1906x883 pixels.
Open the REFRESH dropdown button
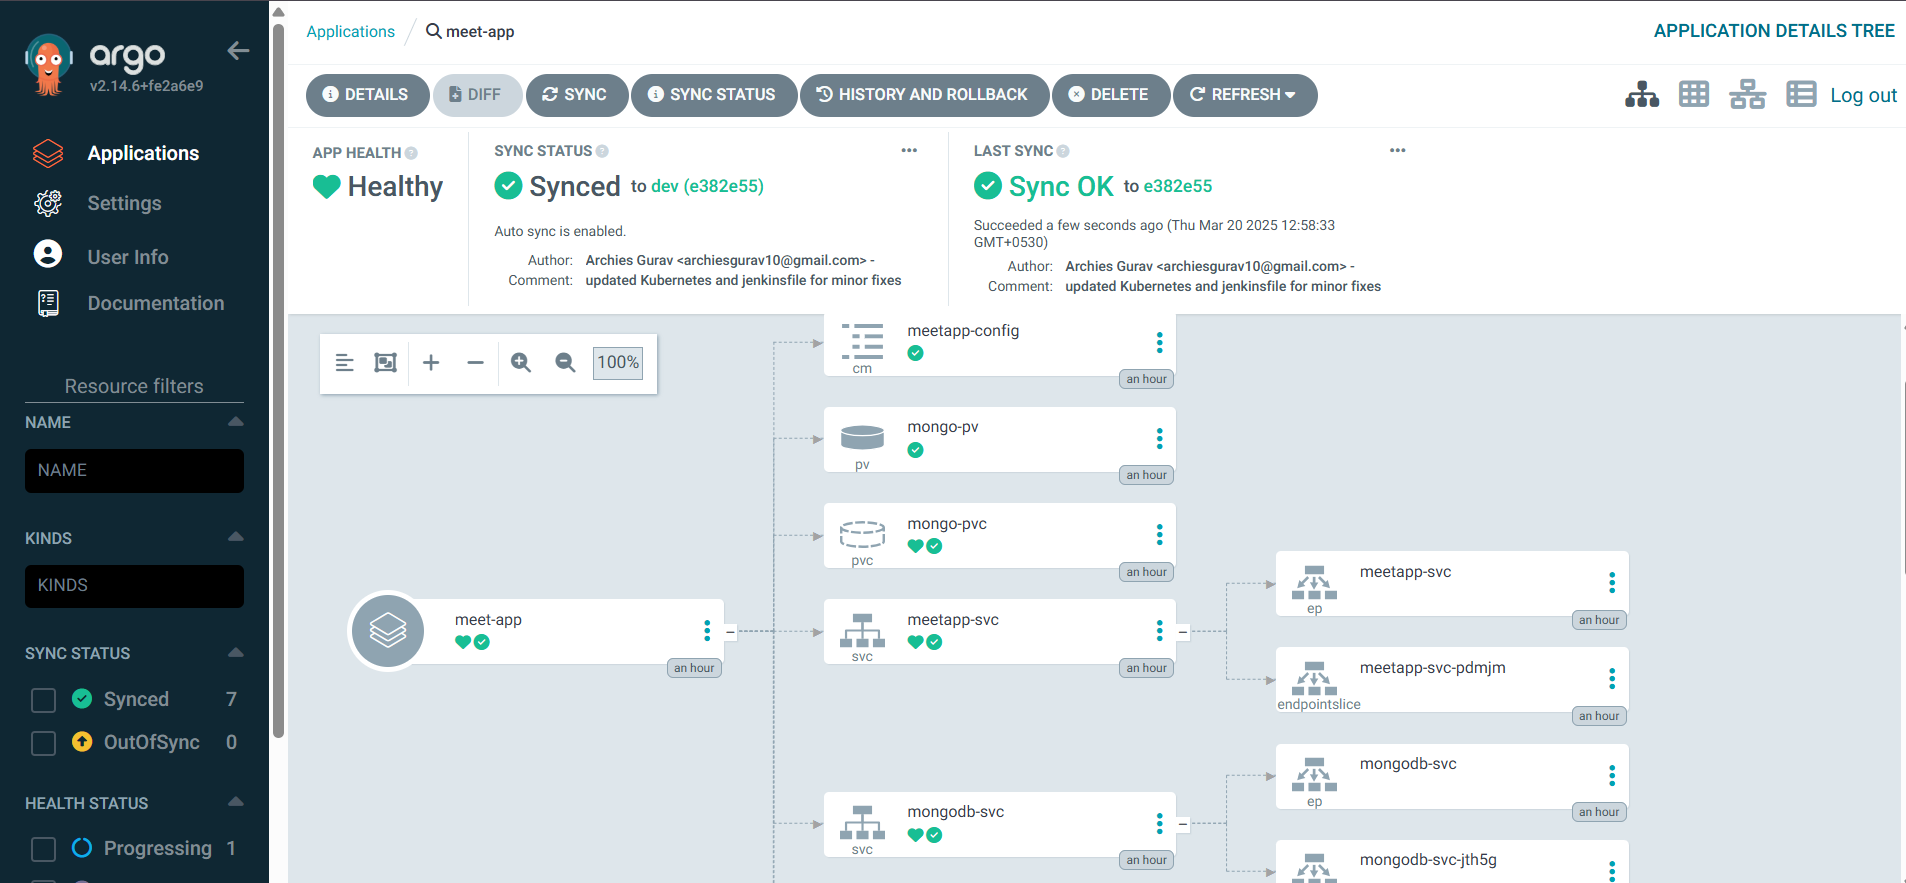click(x=1244, y=95)
